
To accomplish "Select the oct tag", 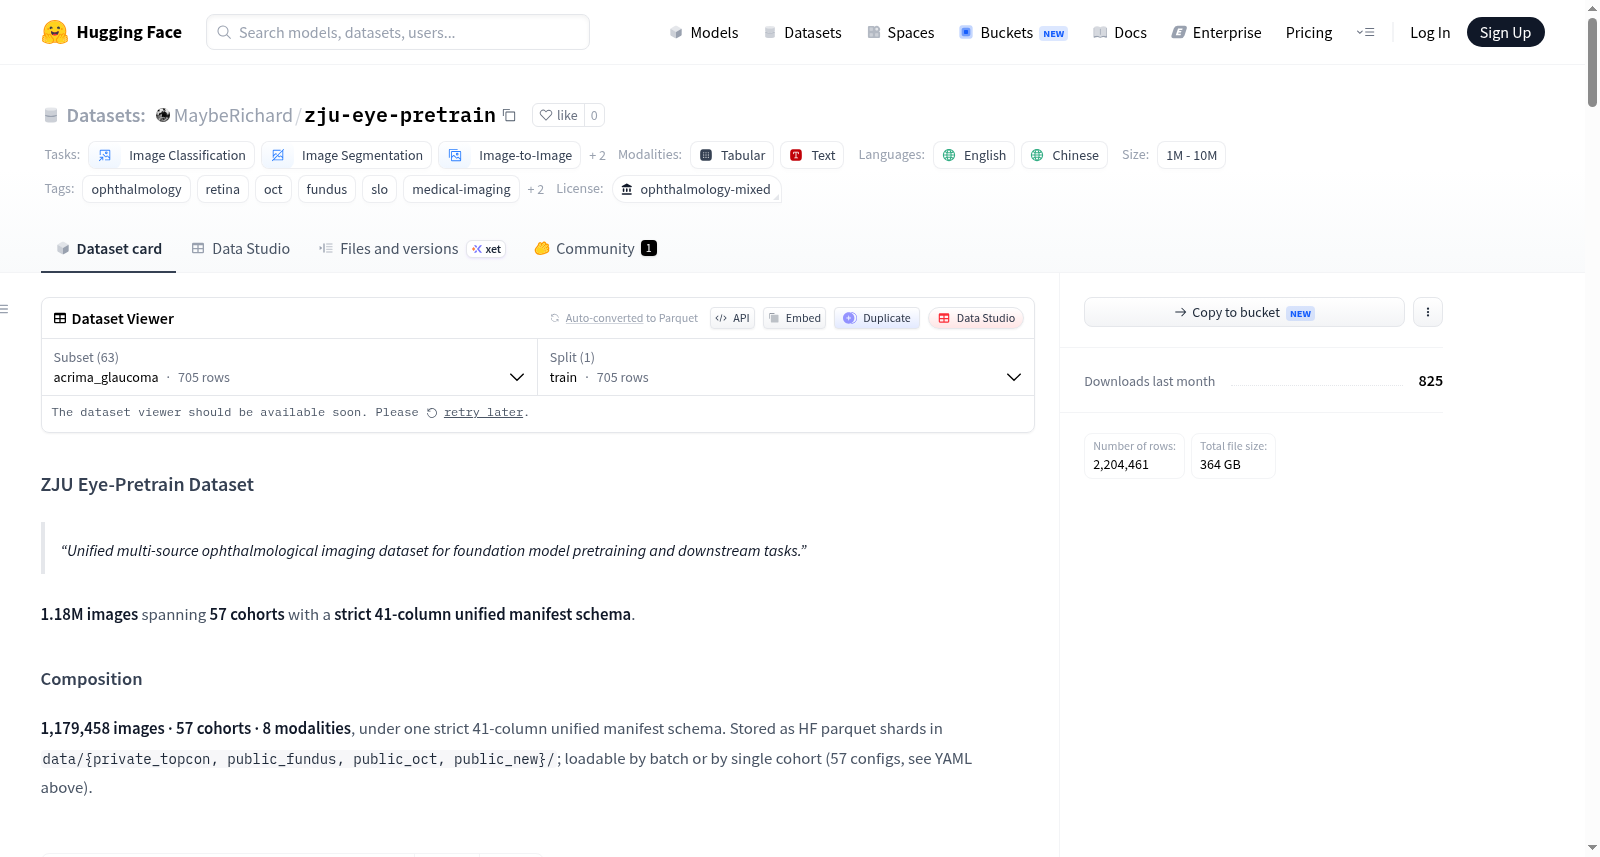I will (273, 189).
